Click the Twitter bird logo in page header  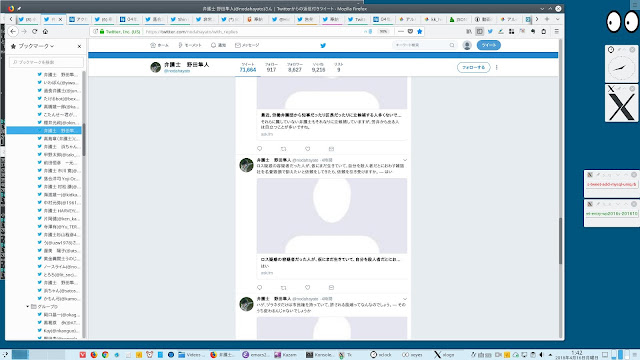coord(323,45)
